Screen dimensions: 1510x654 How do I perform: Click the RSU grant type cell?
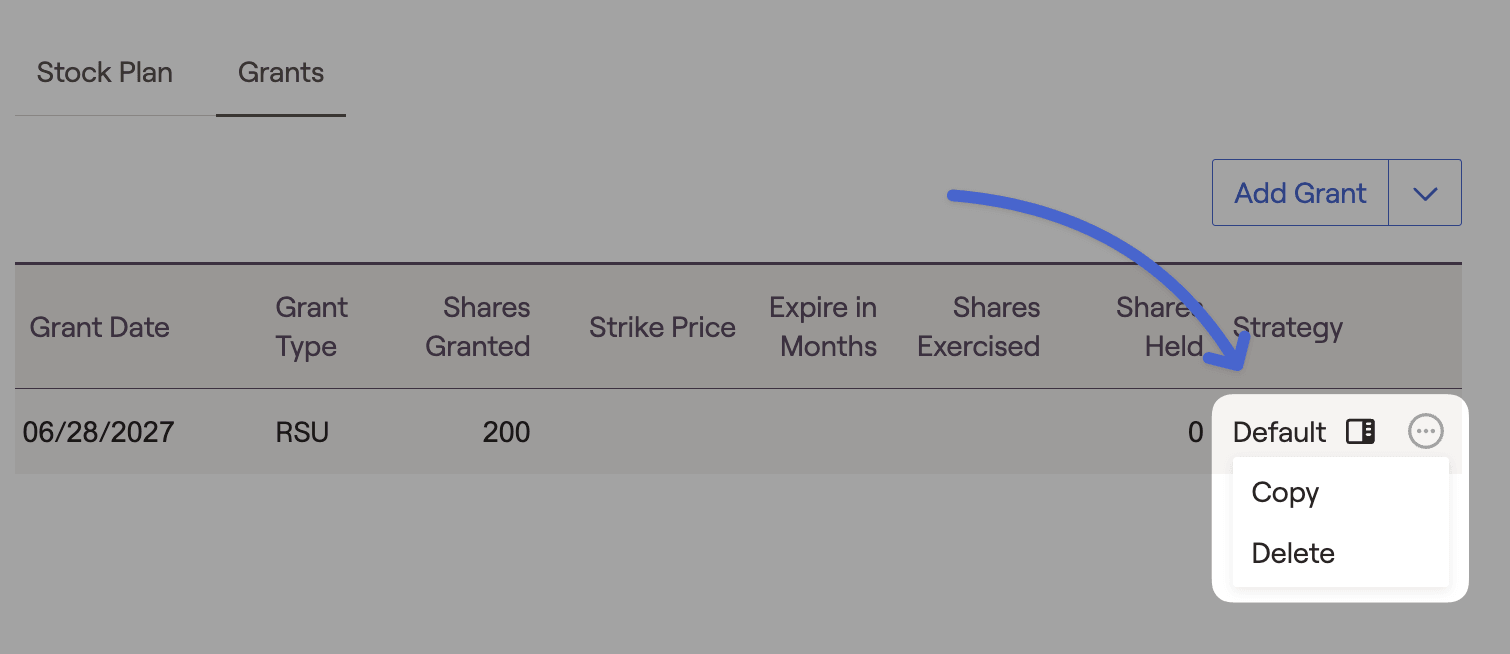click(x=302, y=432)
